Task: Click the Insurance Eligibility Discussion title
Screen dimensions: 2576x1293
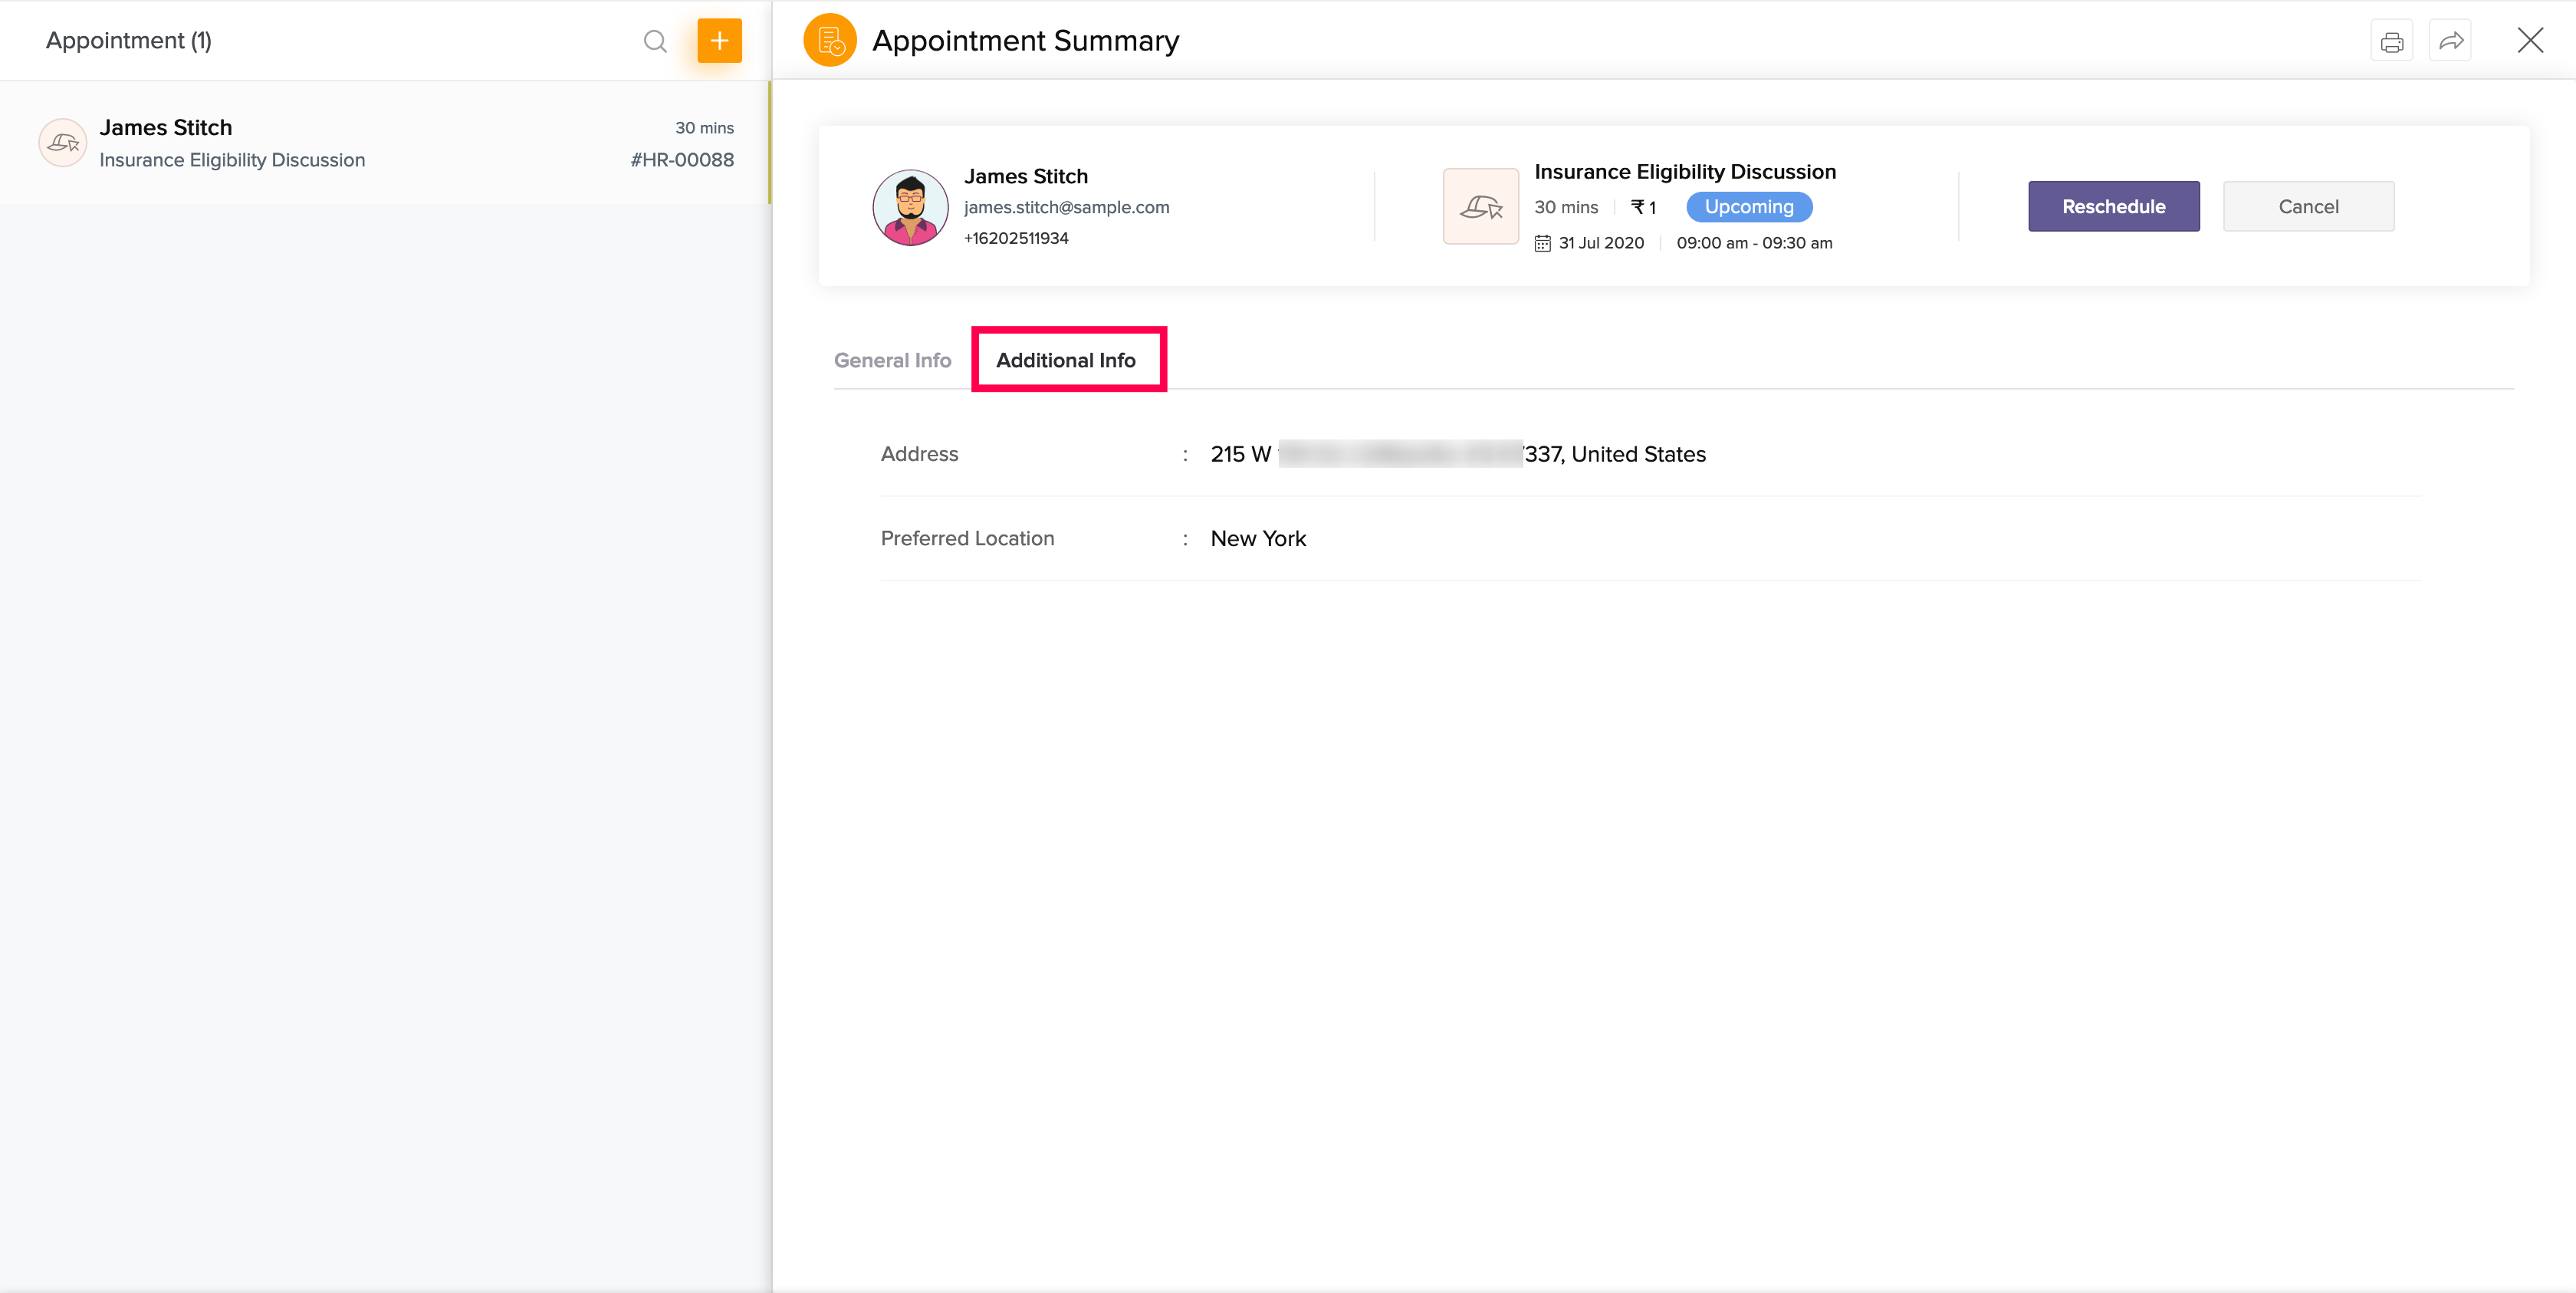Action: click(x=1685, y=172)
